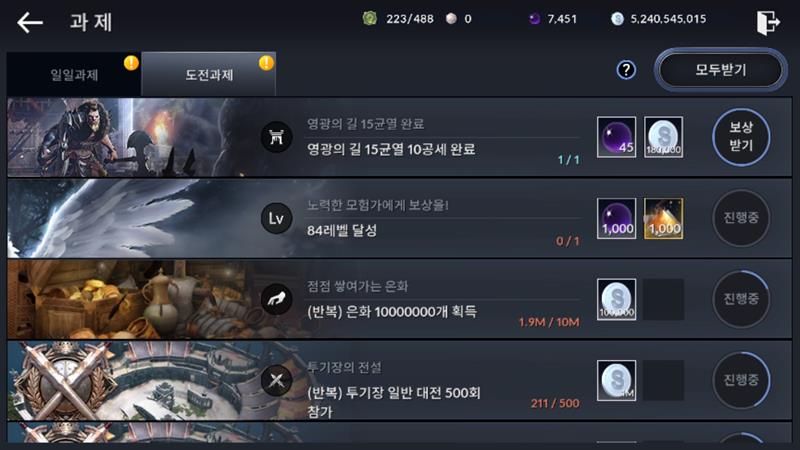The width and height of the screenshot is (800, 450).
Task: Select the golden 1,000 reward item
Action: click(x=663, y=218)
